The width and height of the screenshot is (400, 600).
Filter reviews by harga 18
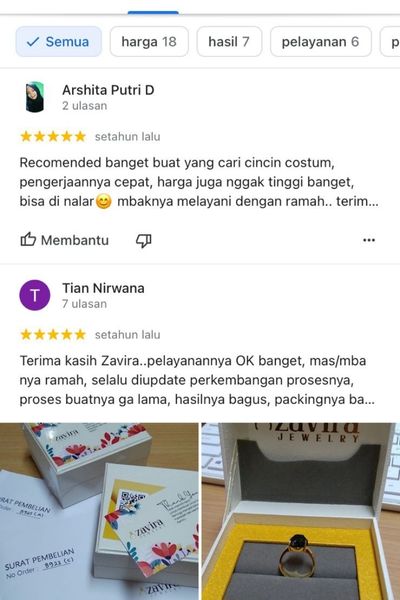click(149, 42)
